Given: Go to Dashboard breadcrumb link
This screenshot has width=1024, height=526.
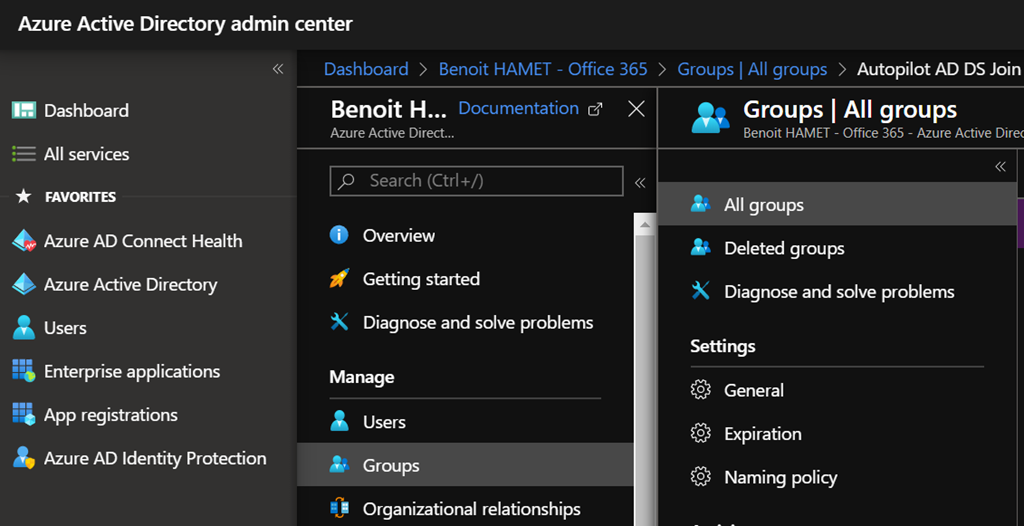Looking at the screenshot, I should tap(366, 69).
